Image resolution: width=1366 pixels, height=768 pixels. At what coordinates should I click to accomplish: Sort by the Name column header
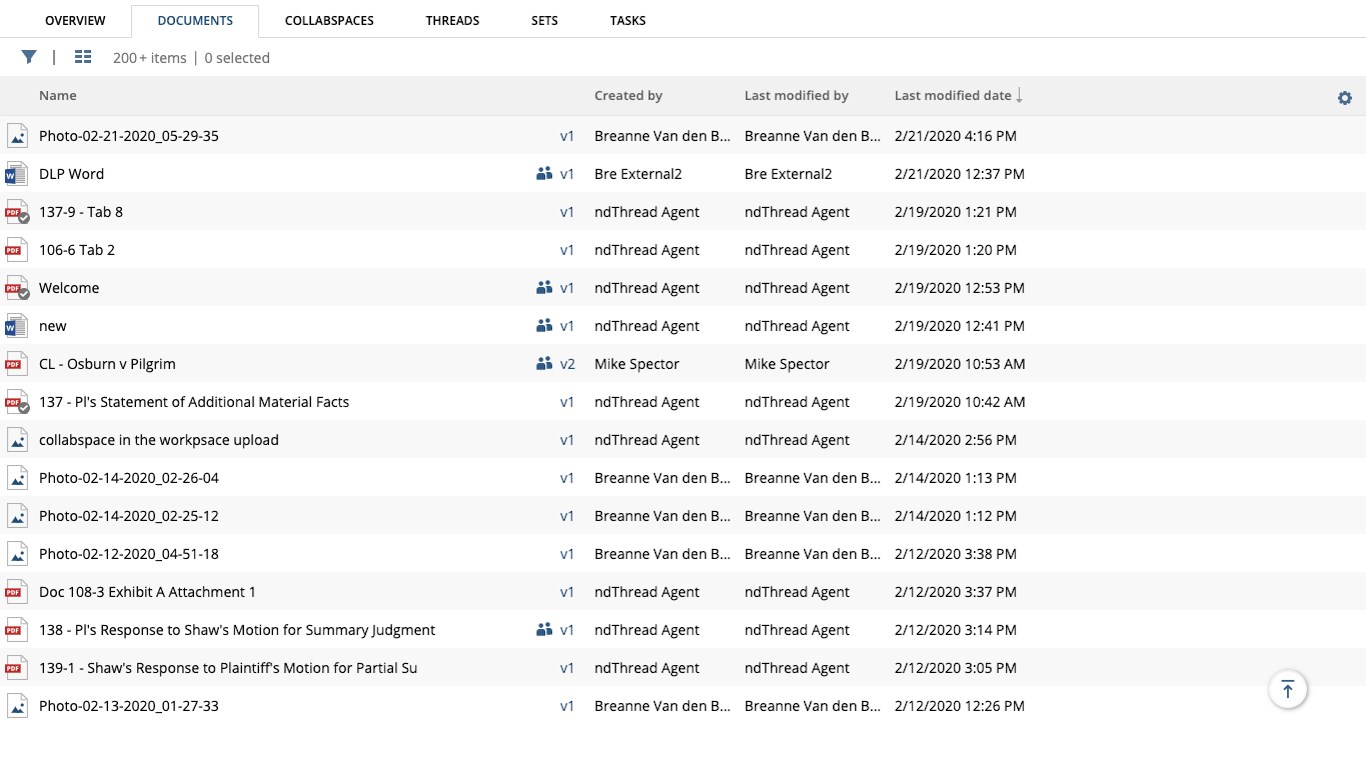click(58, 96)
